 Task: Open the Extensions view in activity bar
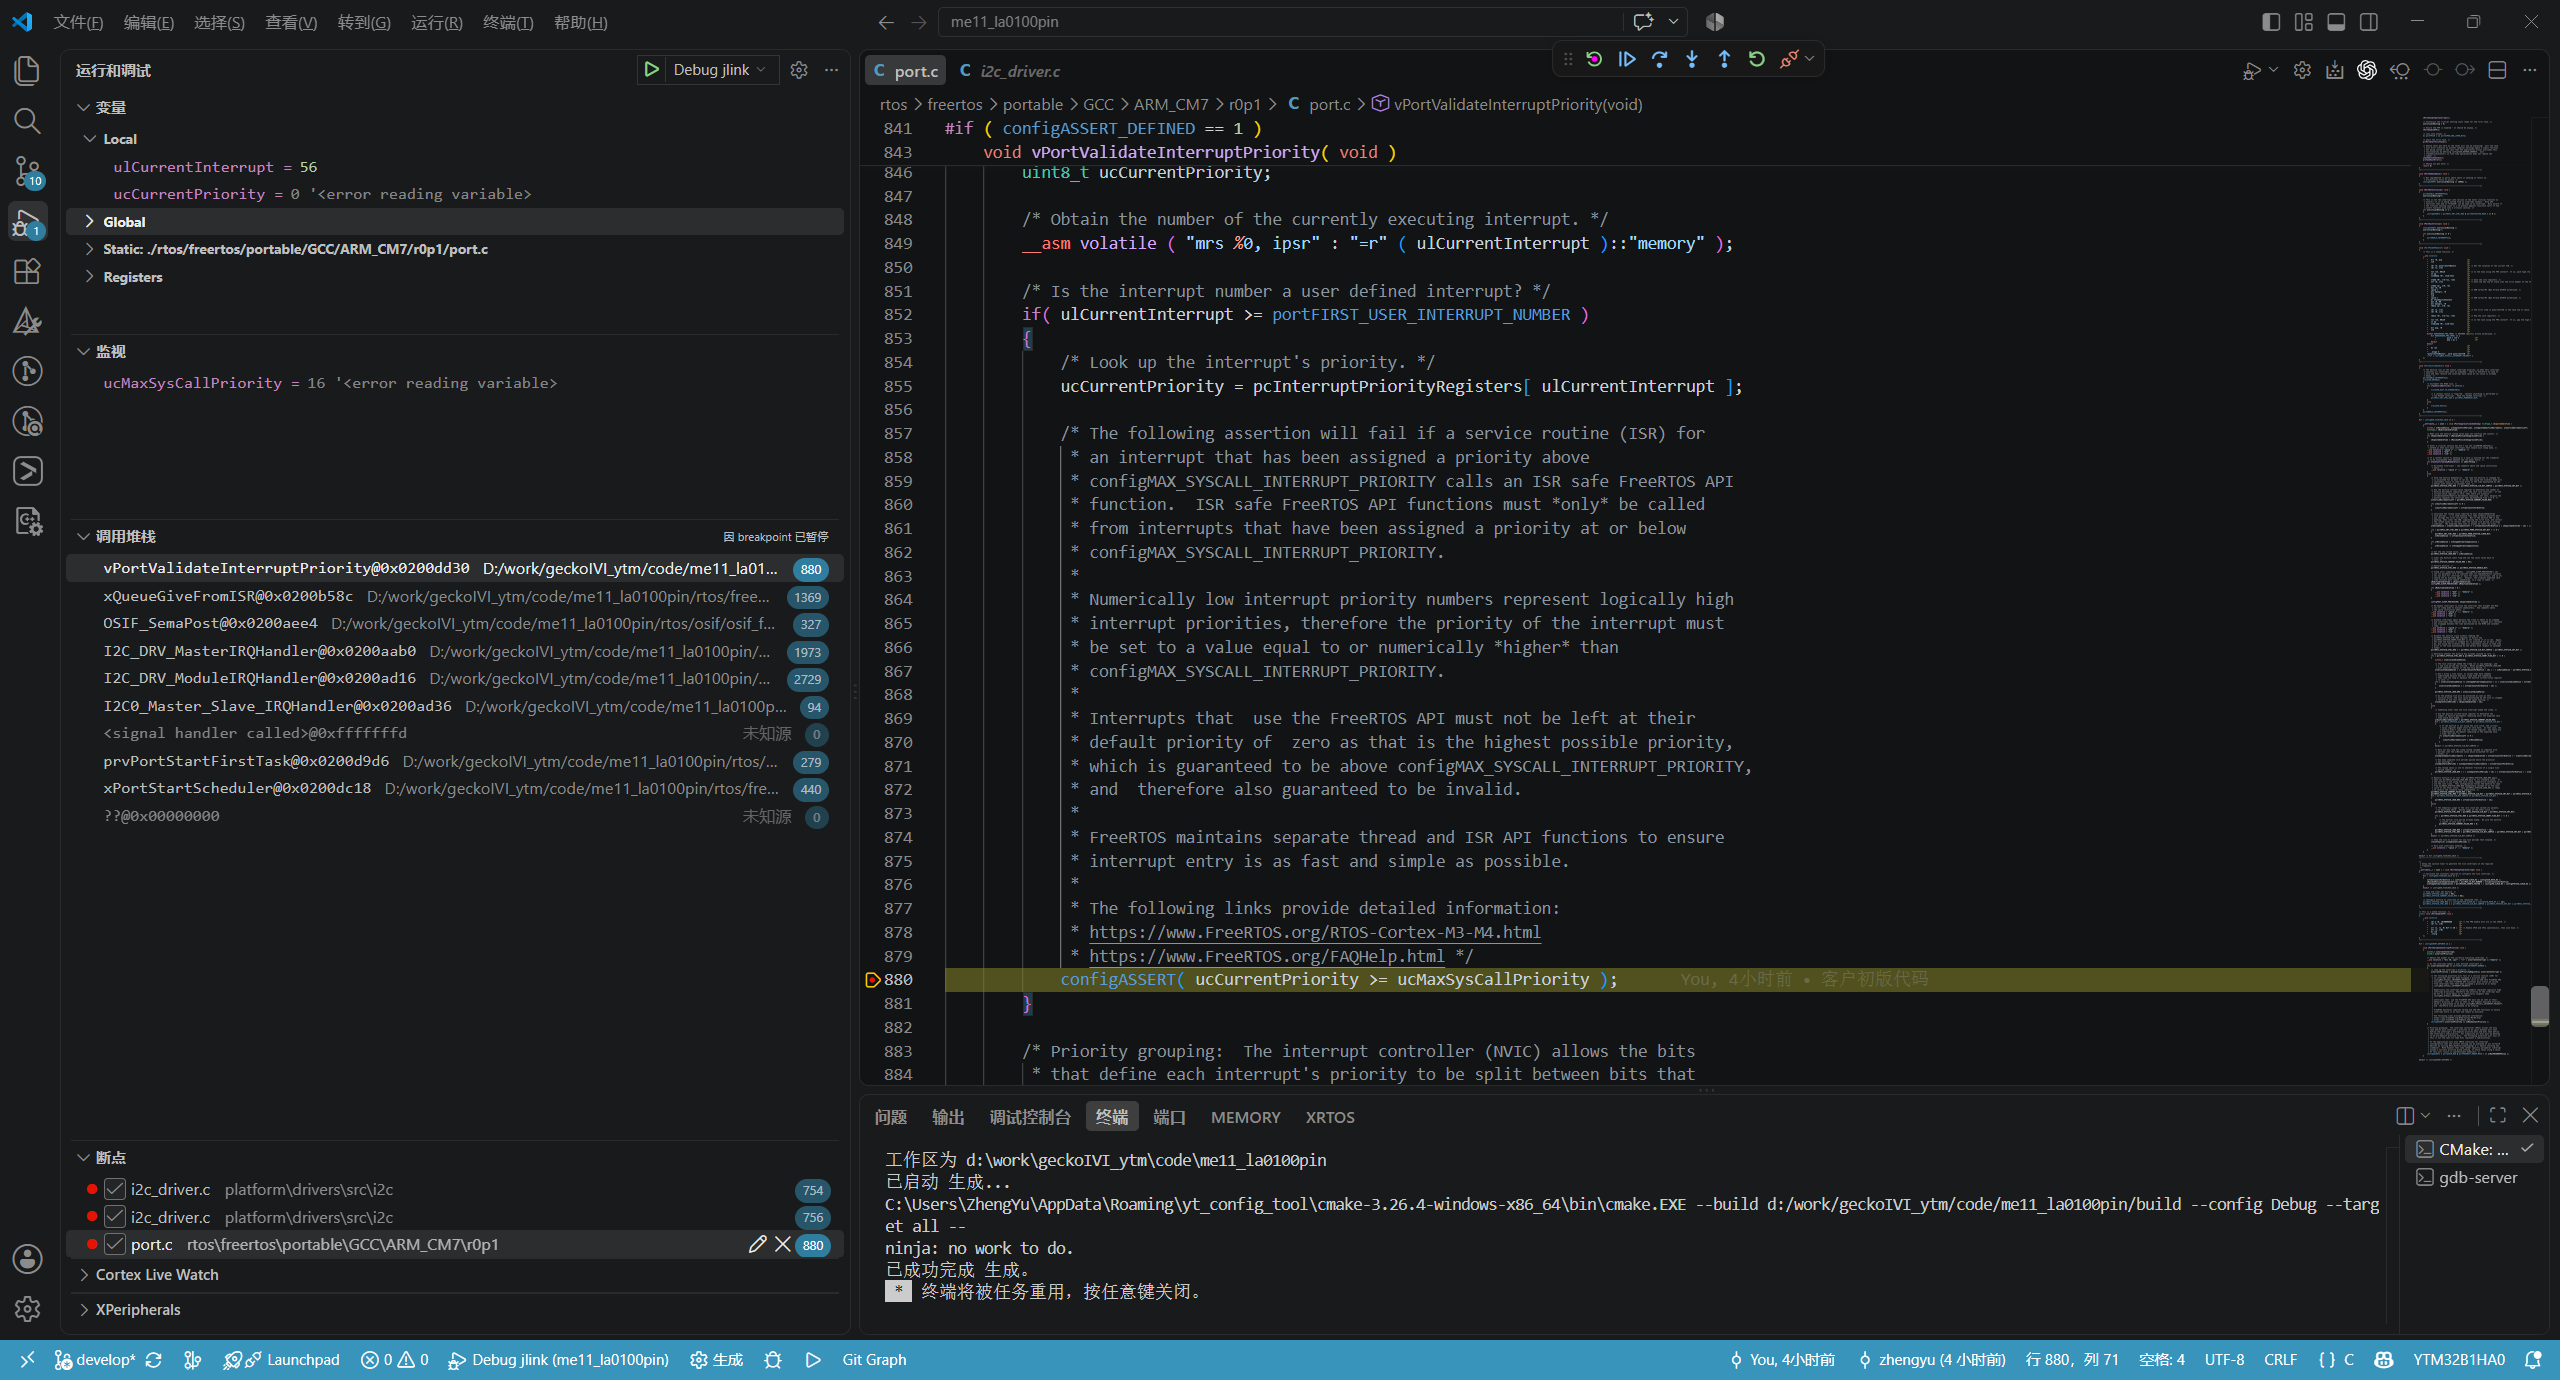27,271
